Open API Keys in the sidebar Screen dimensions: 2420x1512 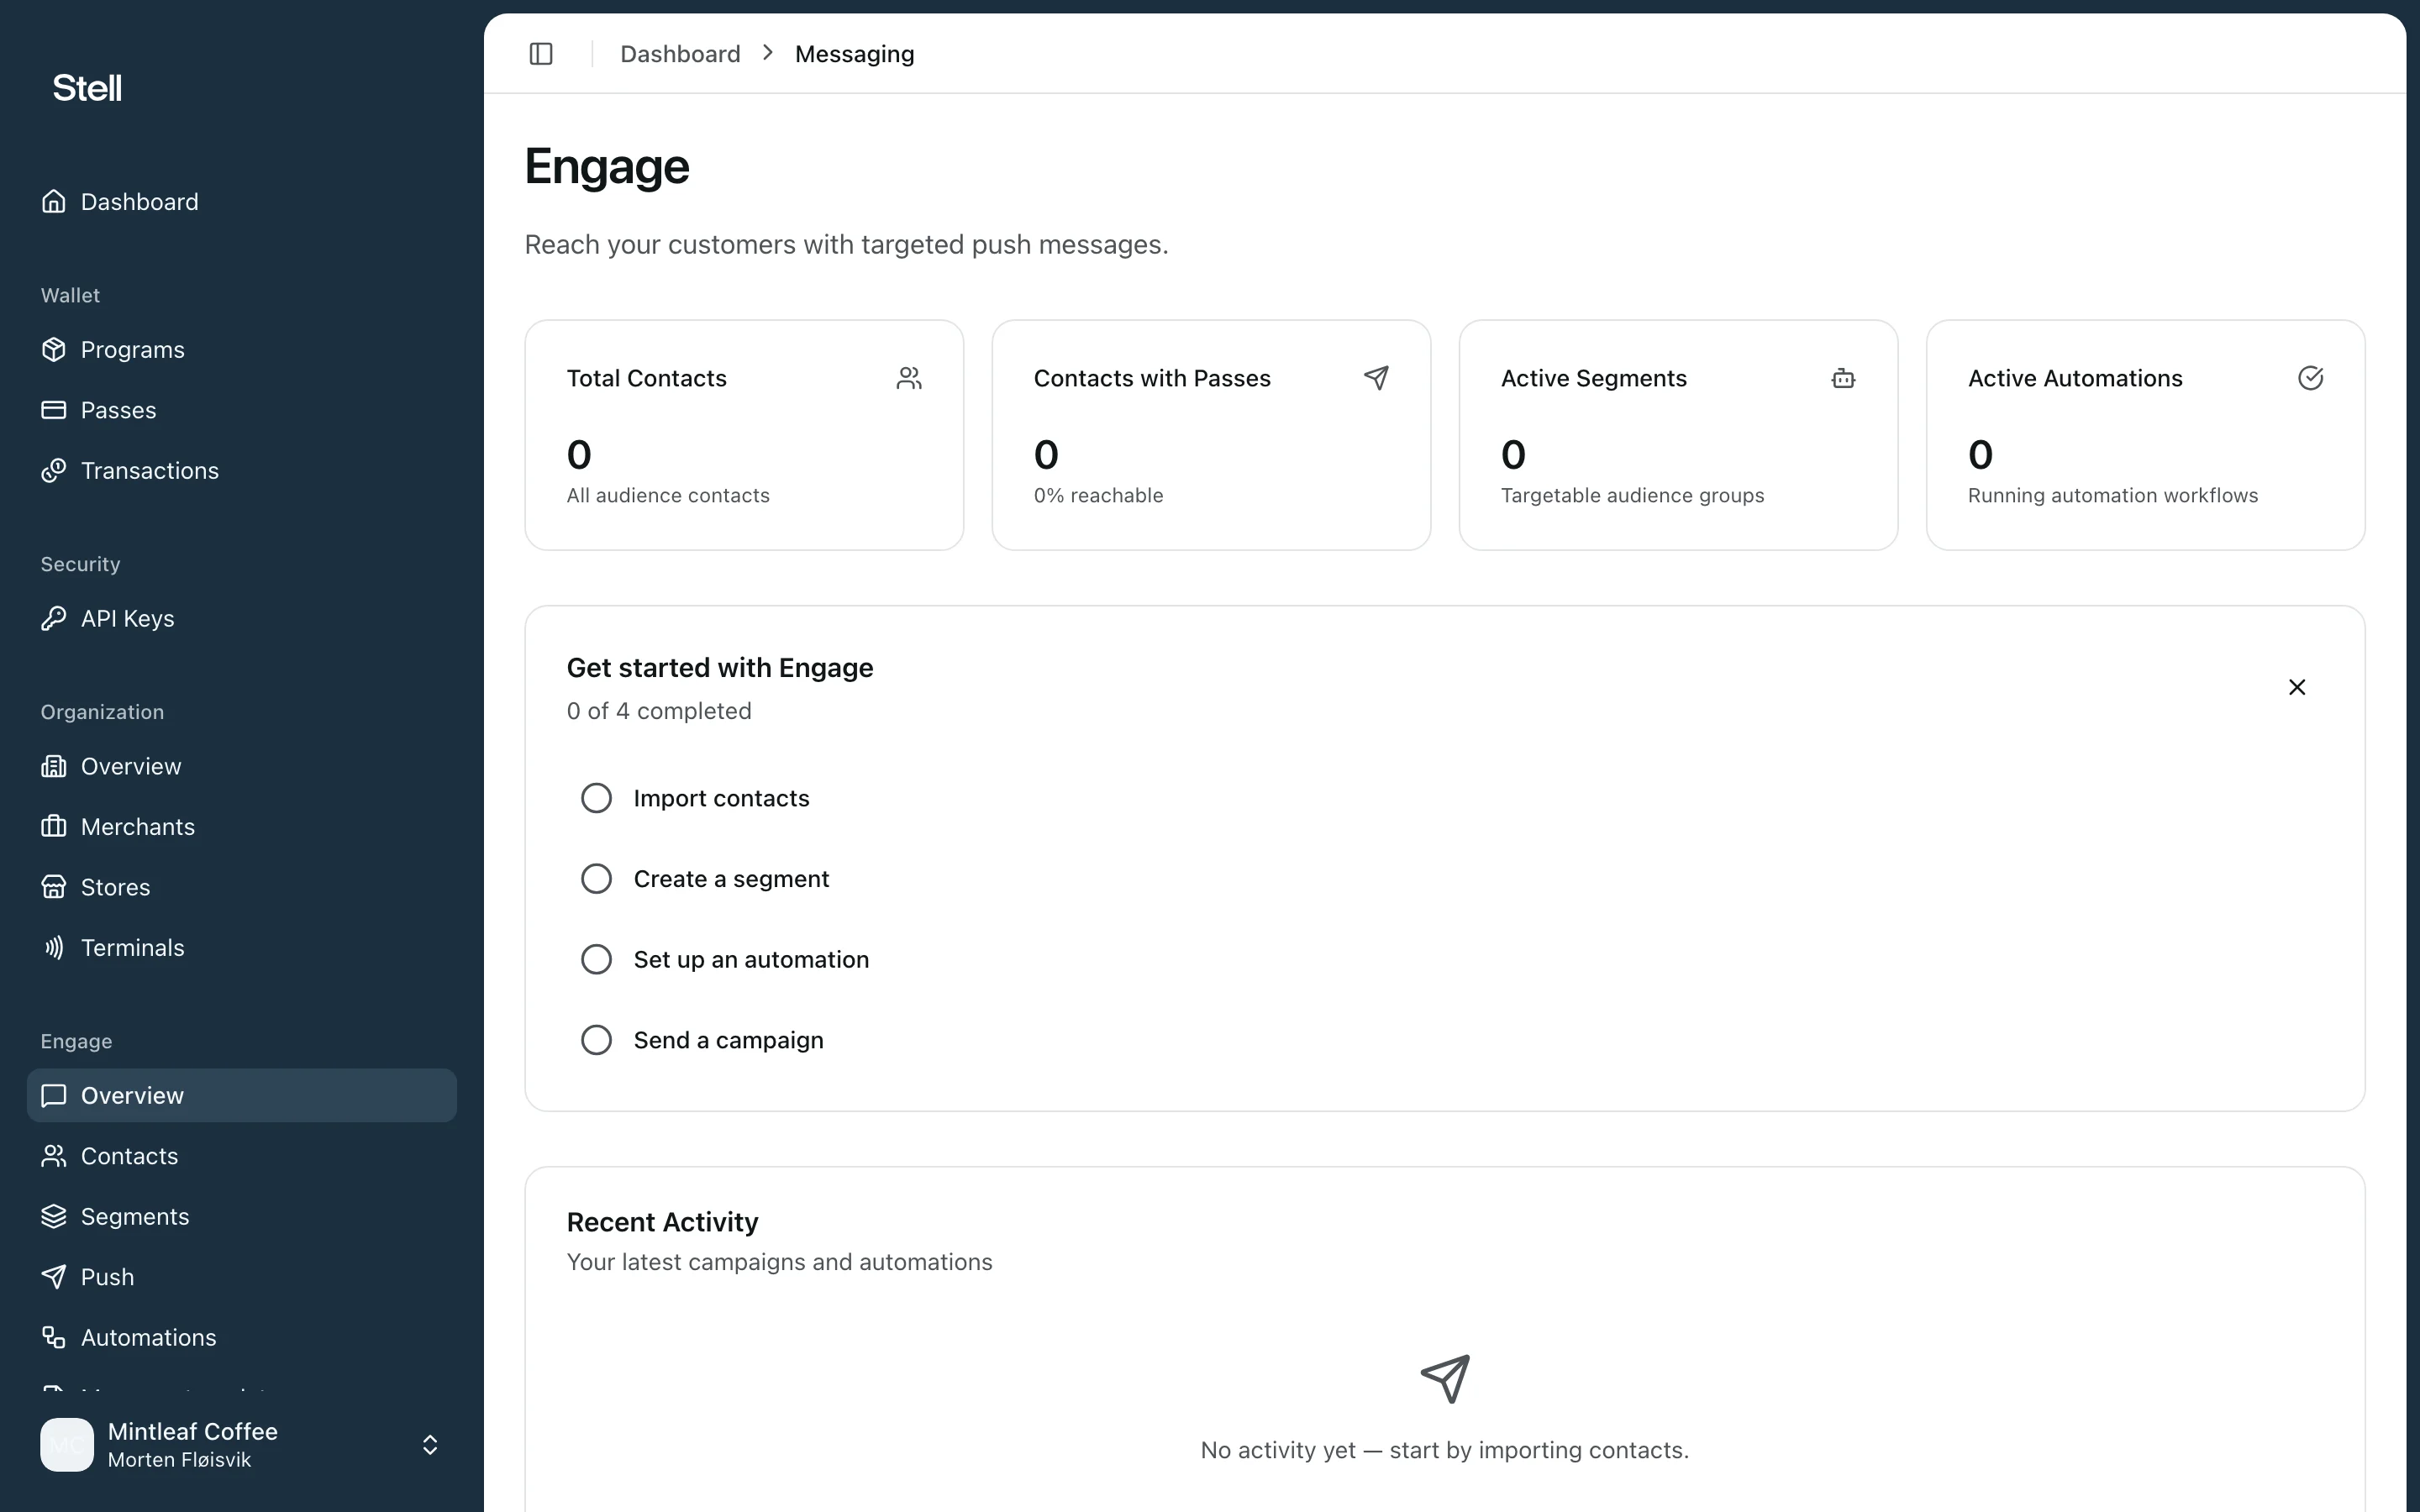(242, 619)
